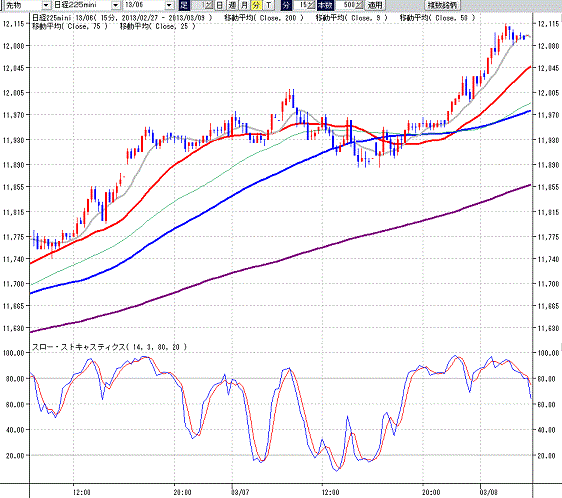This screenshot has height=498, width=562.
Task: Switch to weekly bars with 週 button
Action: (x=232, y=5)
